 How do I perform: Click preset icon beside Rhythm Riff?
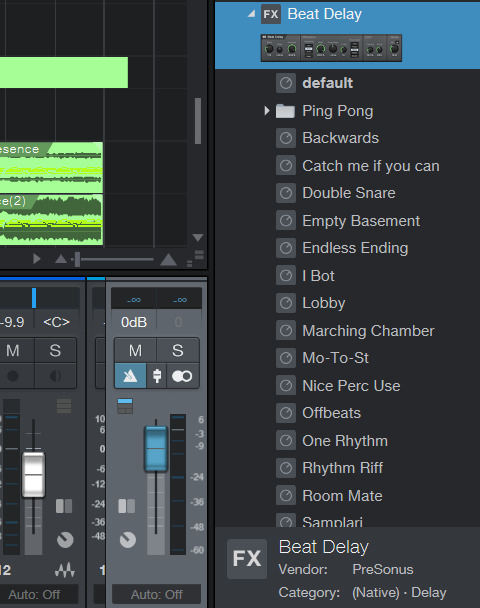286,468
